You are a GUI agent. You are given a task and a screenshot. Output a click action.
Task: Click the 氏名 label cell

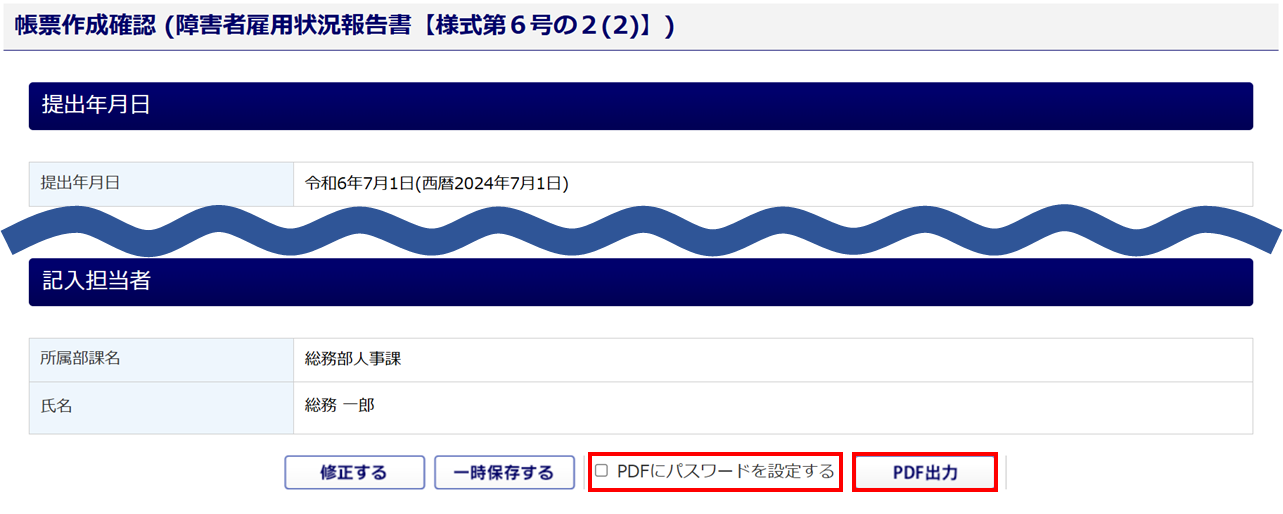click(161, 407)
